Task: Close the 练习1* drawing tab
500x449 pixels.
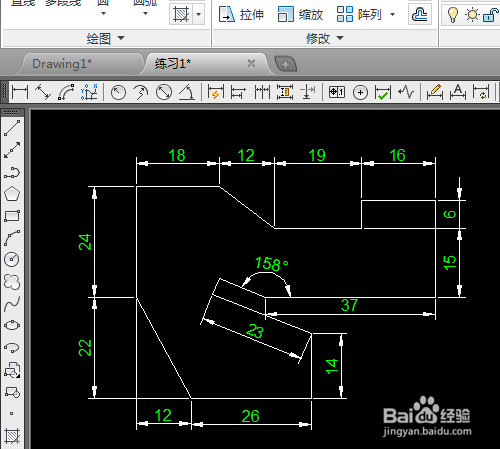Action: (x=251, y=63)
